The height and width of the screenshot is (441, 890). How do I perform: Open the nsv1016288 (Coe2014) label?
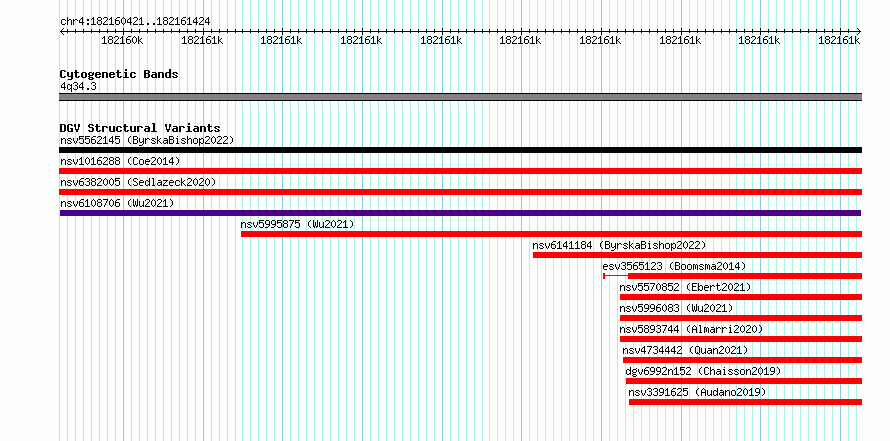click(120, 161)
